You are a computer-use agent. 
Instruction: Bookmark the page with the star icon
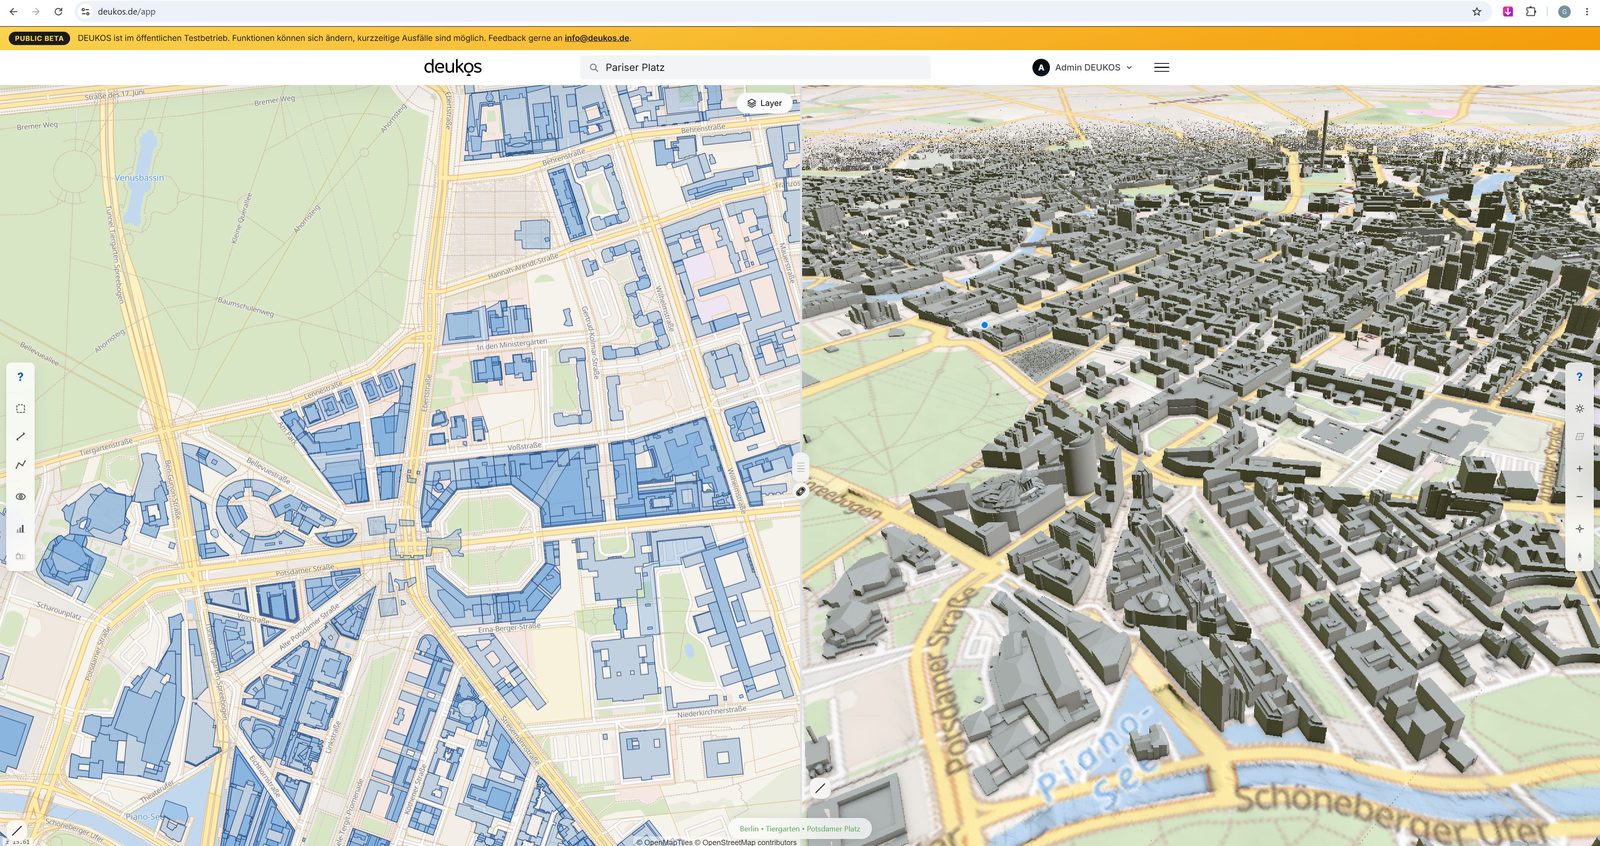[1476, 12]
